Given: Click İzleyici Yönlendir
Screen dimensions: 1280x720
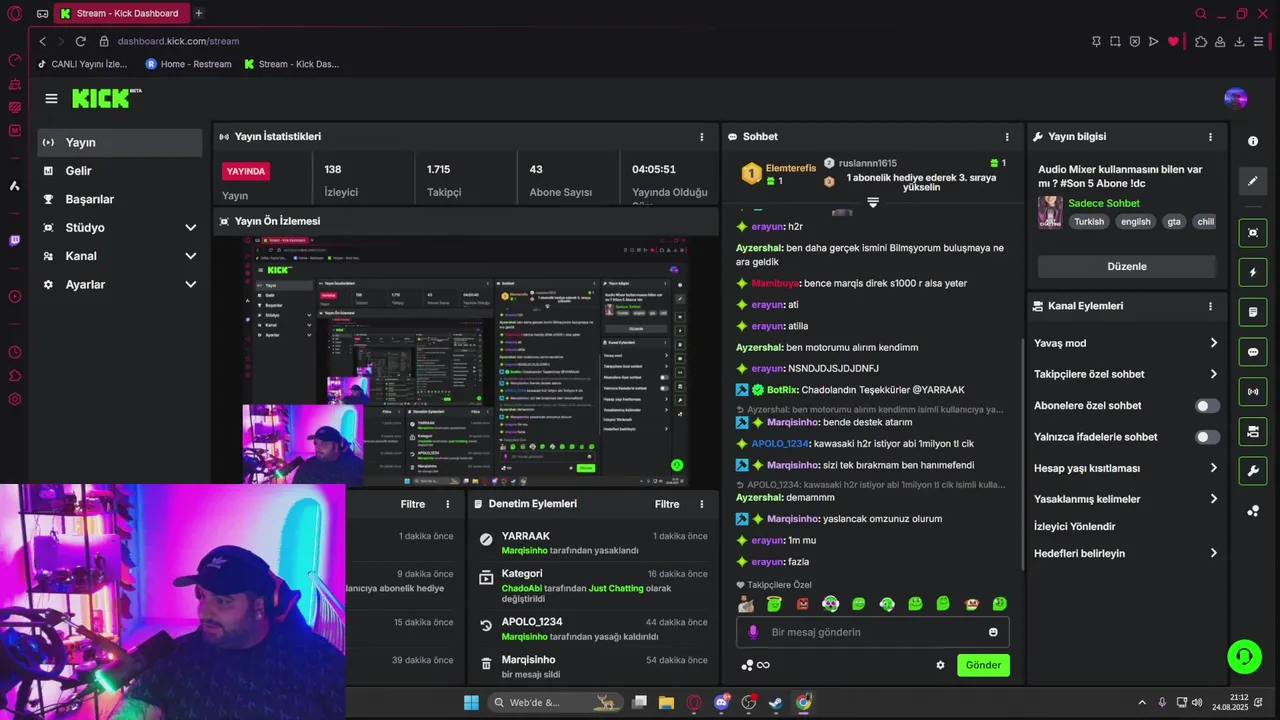Looking at the screenshot, I should click(x=1074, y=526).
